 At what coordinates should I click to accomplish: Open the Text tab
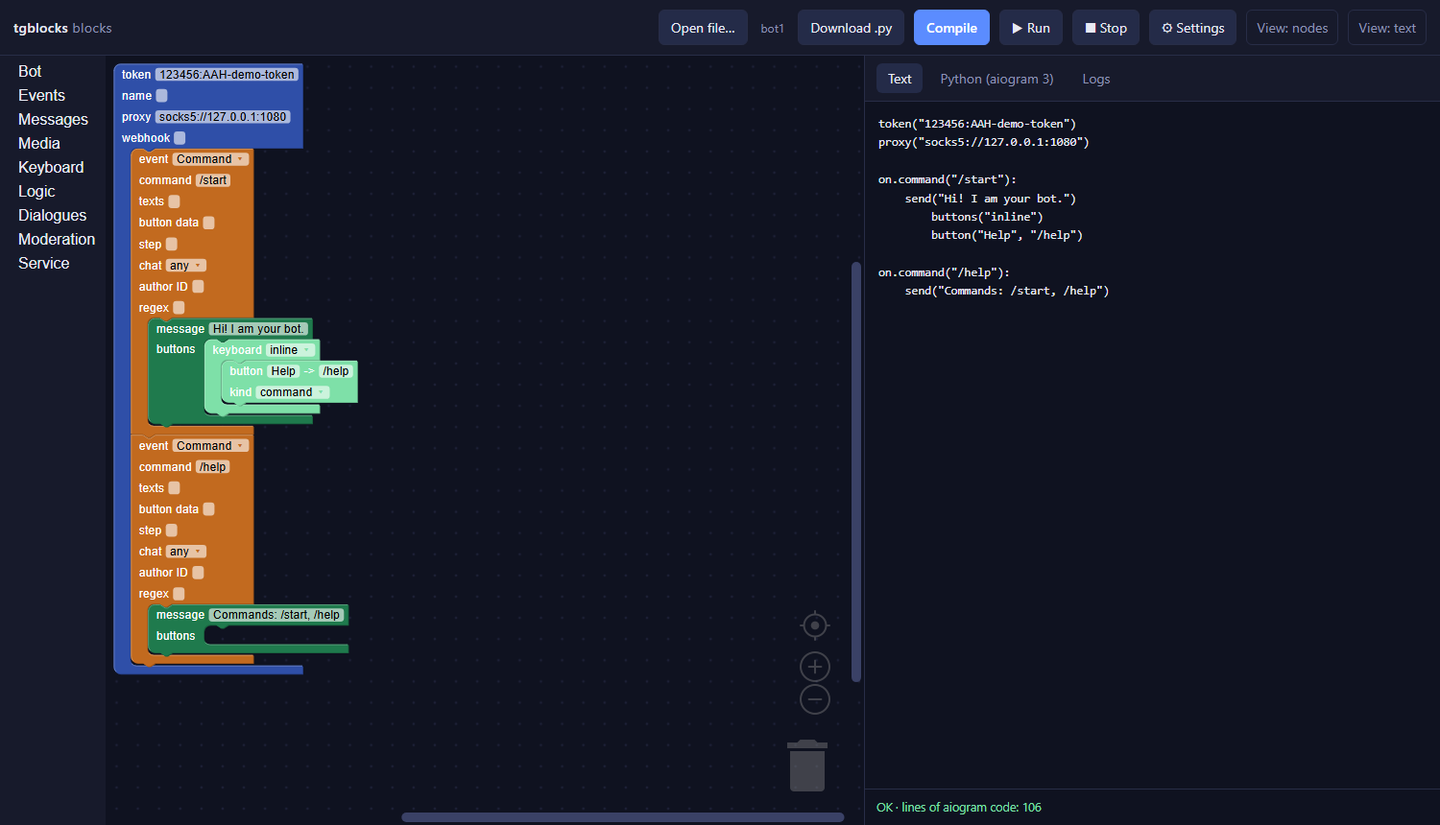(x=900, y=79)
